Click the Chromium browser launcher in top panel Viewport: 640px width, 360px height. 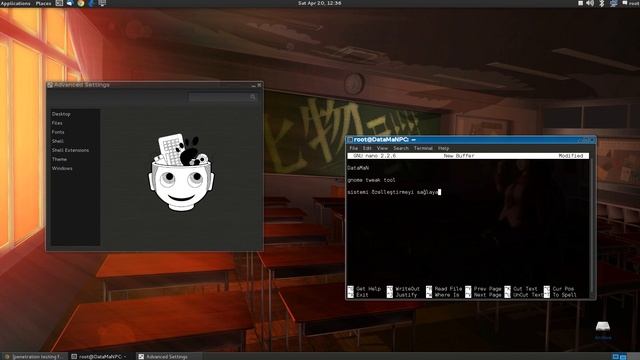[x=81, y=3]
